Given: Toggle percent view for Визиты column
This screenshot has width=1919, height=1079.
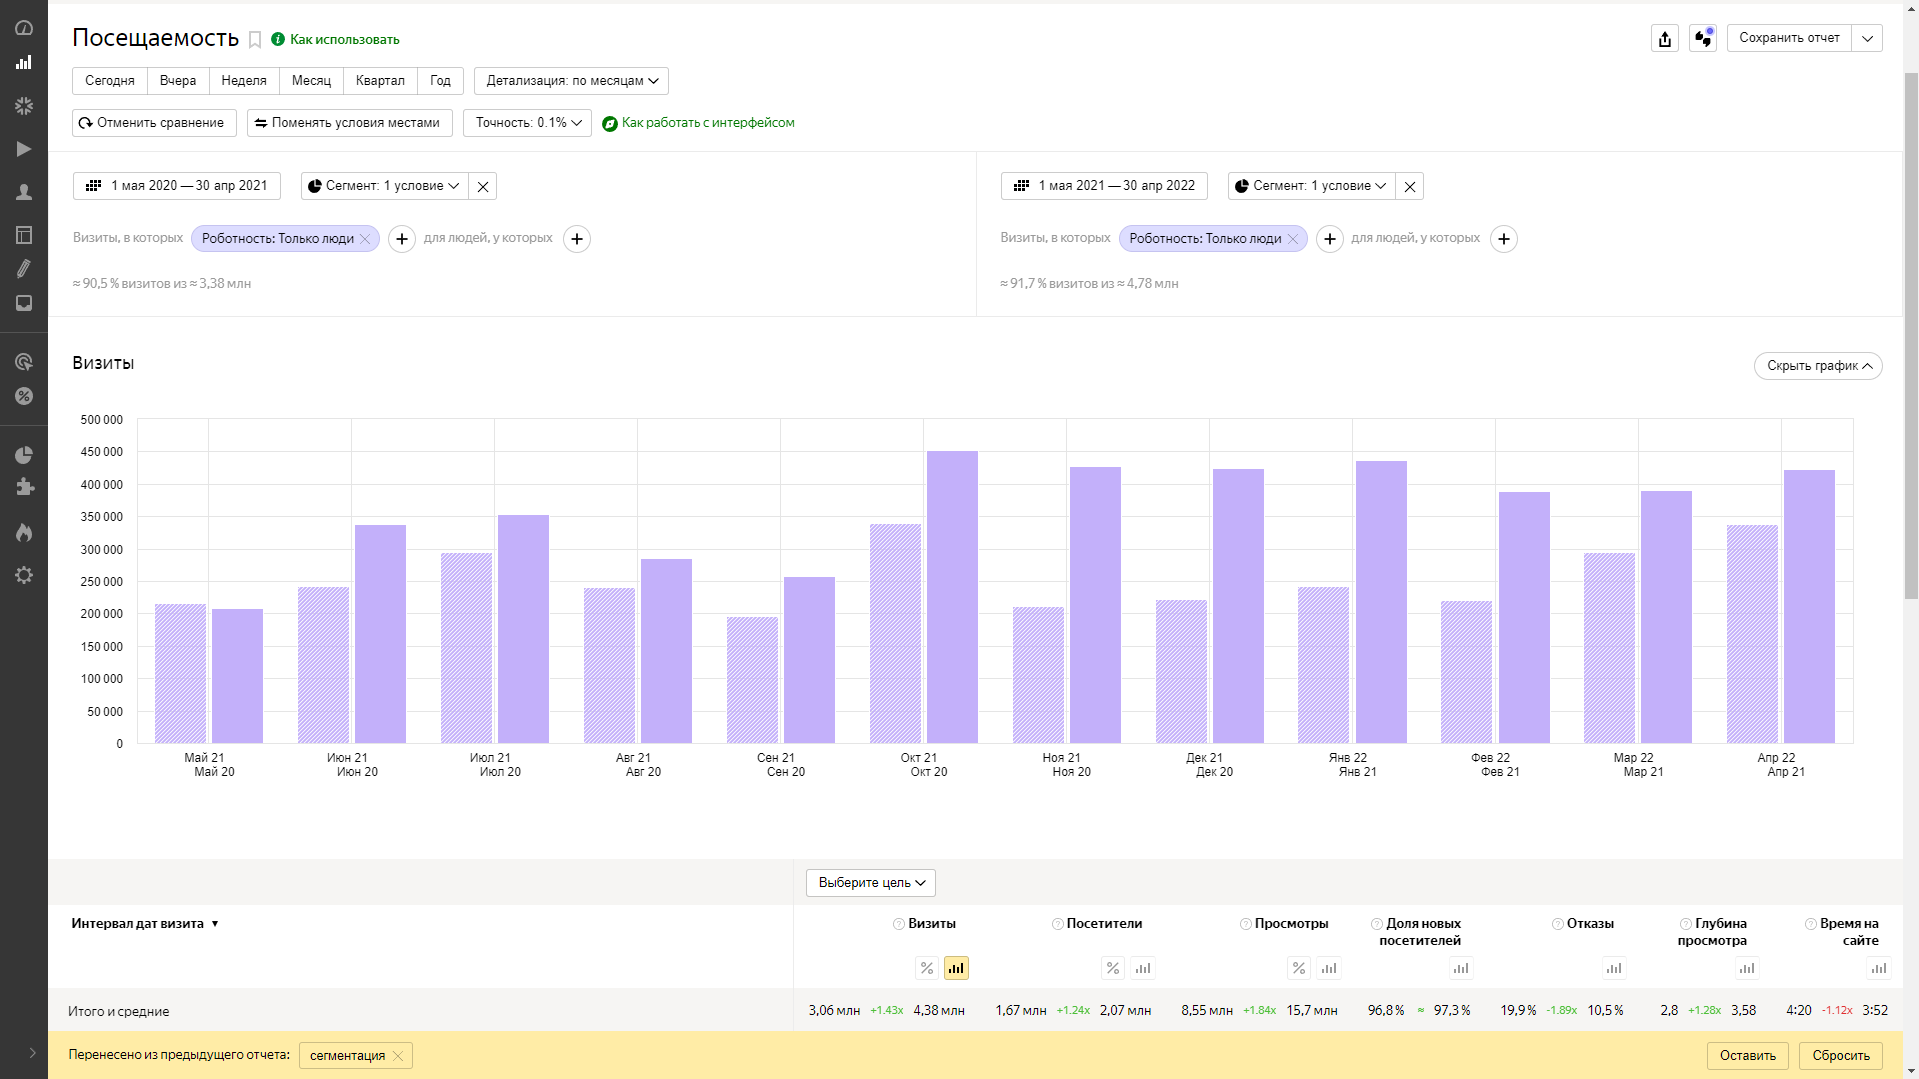Looking at the screenshot, I should point(927,968).
